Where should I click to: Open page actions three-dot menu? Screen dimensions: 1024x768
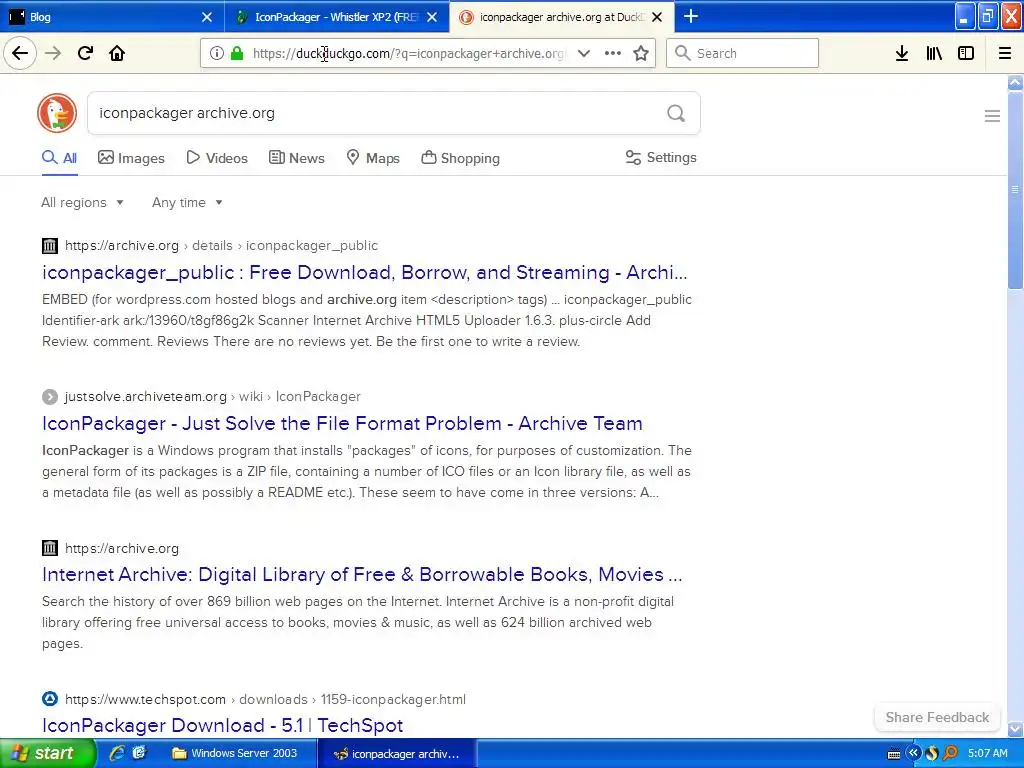(613, 54)
